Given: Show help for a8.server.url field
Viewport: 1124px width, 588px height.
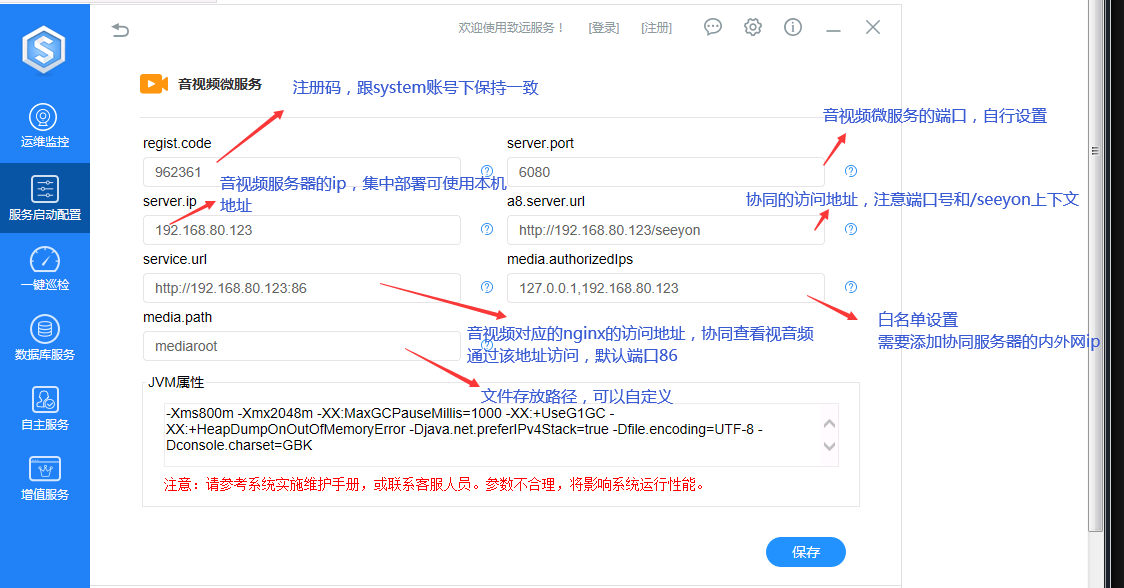Looking at the screenshot, I should tap(851, 229).
